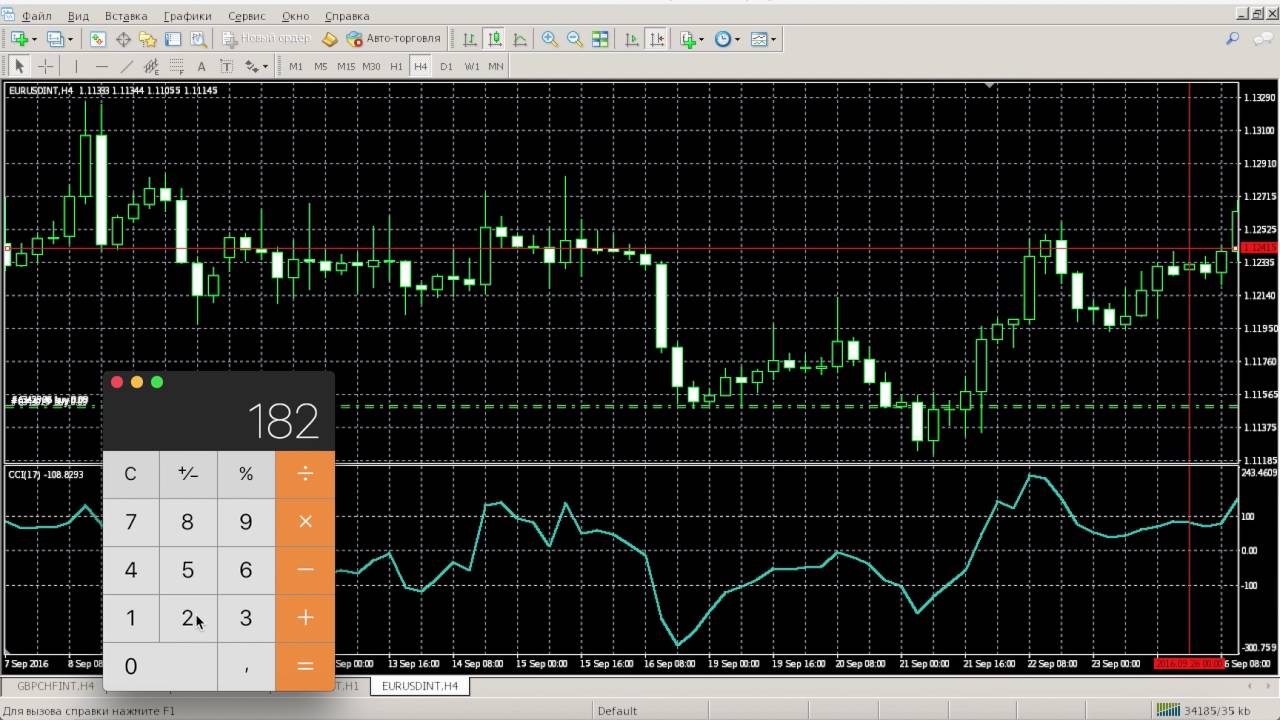Select the EURUSDINT,H4 chart tab
The height and width of the screenshot is (720, 1280).
coord(420,686)
